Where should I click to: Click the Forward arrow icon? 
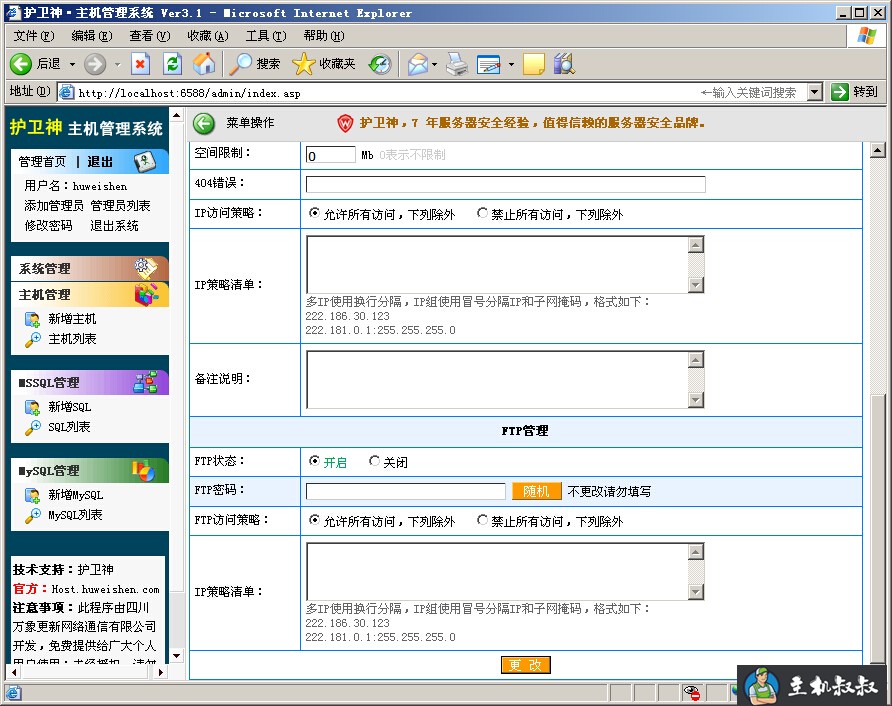pyautogui.click(x=95, y=64)
